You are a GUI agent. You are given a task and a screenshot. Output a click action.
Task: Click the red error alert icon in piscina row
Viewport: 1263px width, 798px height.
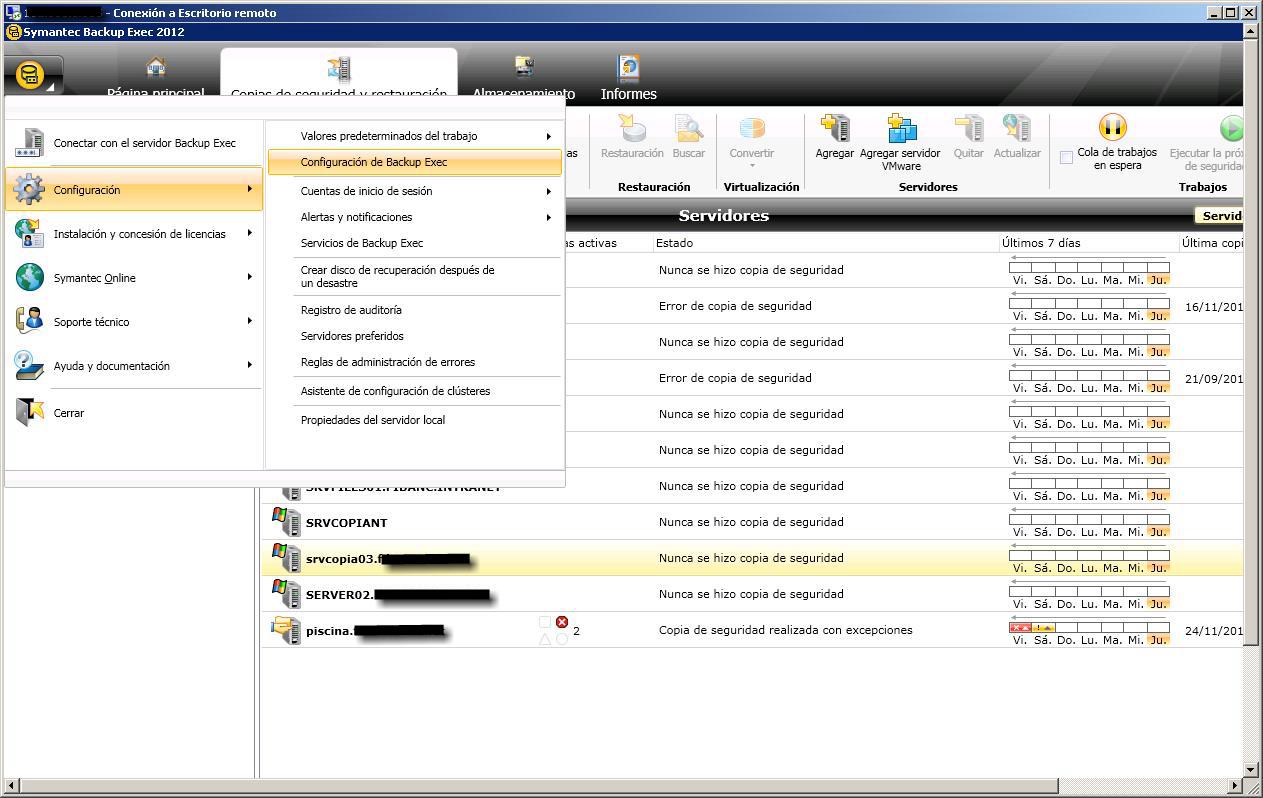[x=562, y=622]
